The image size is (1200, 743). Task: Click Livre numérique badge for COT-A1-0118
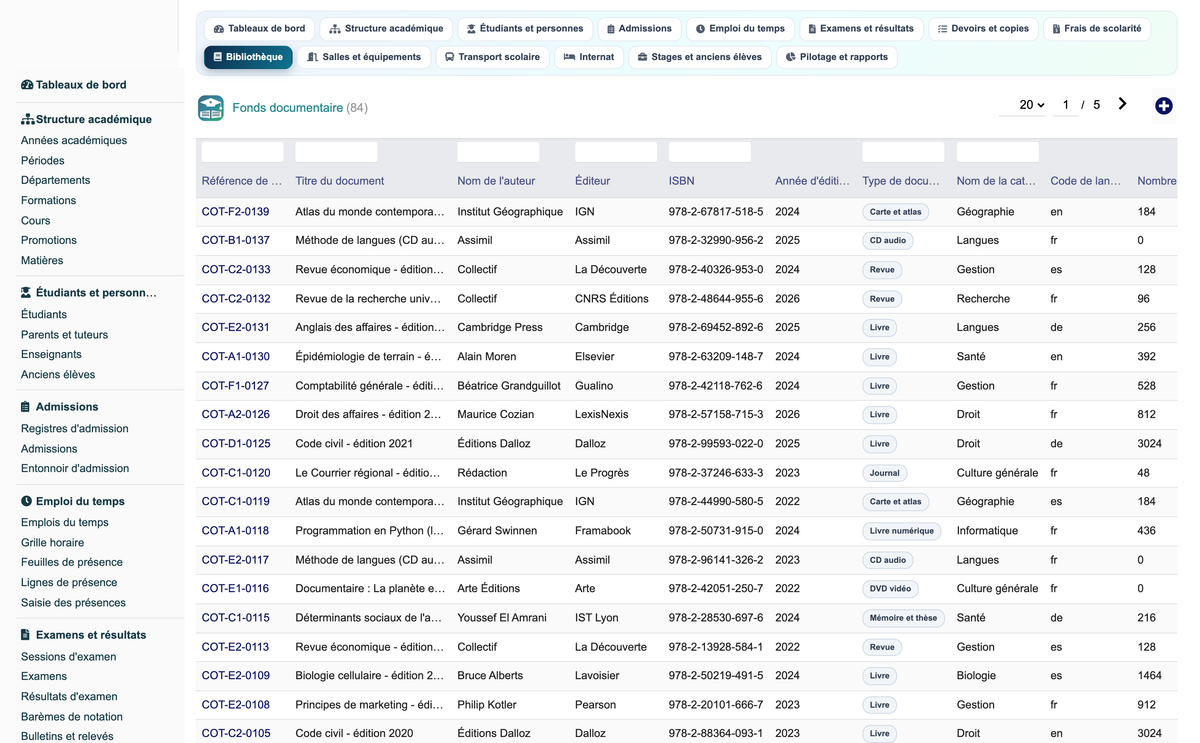pyautogui.click(x=902, y=531)
